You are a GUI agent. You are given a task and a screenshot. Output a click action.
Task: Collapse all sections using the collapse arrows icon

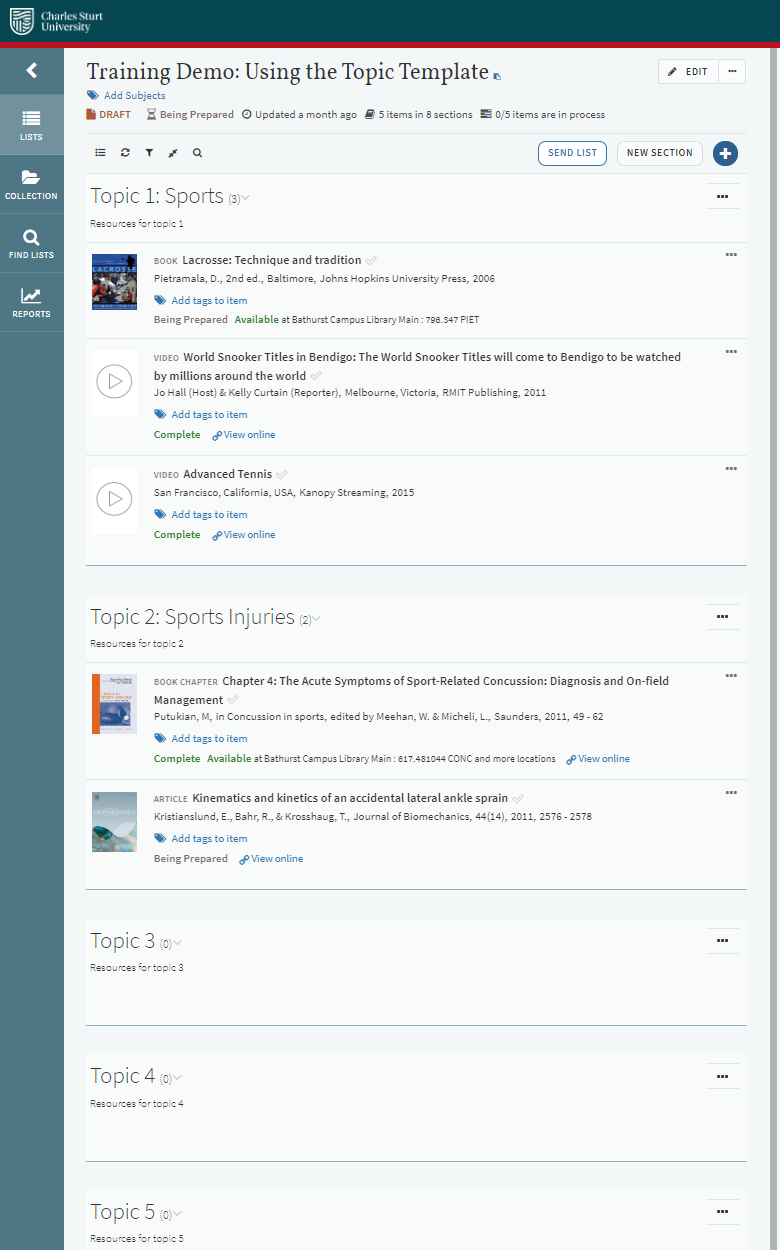point(172,152)
